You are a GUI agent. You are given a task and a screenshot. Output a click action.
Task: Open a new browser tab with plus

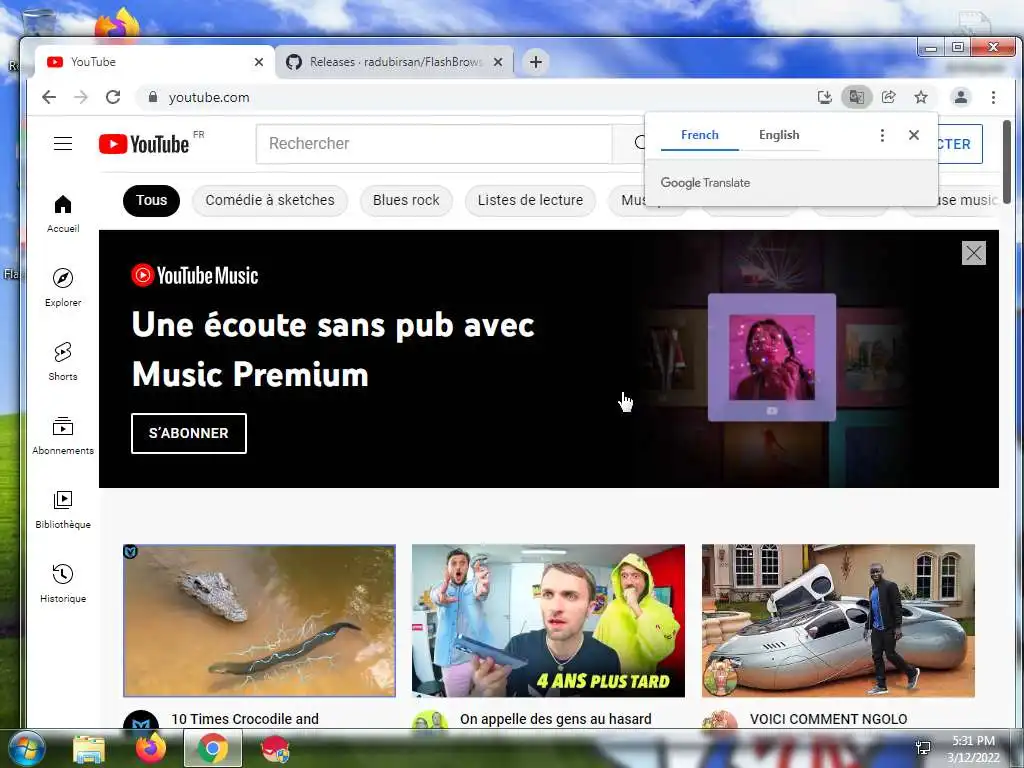point(536,62)
